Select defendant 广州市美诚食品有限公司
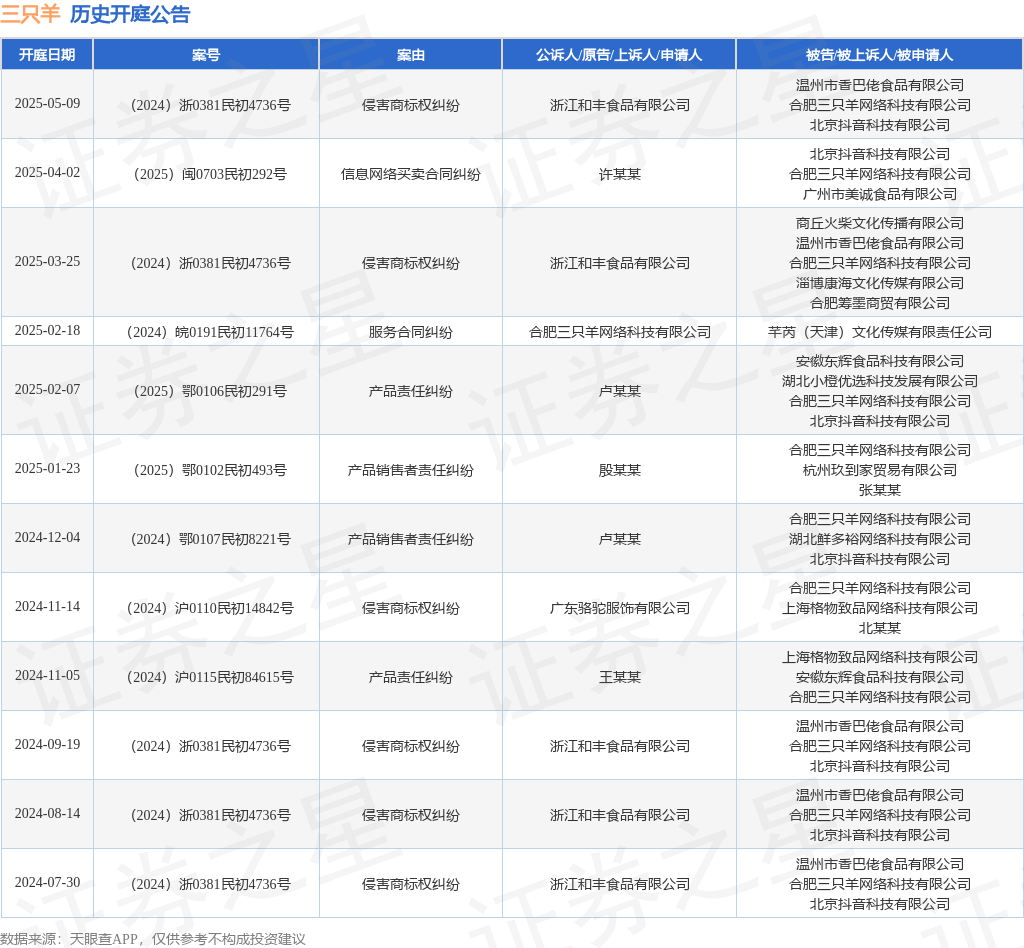This screenshot has height=948, width=1024. pyautogui.click(x=879, y=195)
